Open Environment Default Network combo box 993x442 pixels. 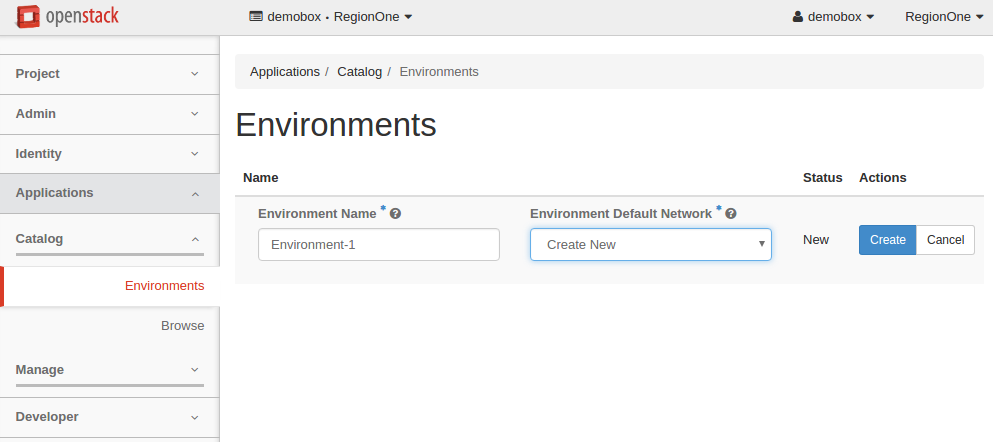pyautogui.click(x=650, y=244)
